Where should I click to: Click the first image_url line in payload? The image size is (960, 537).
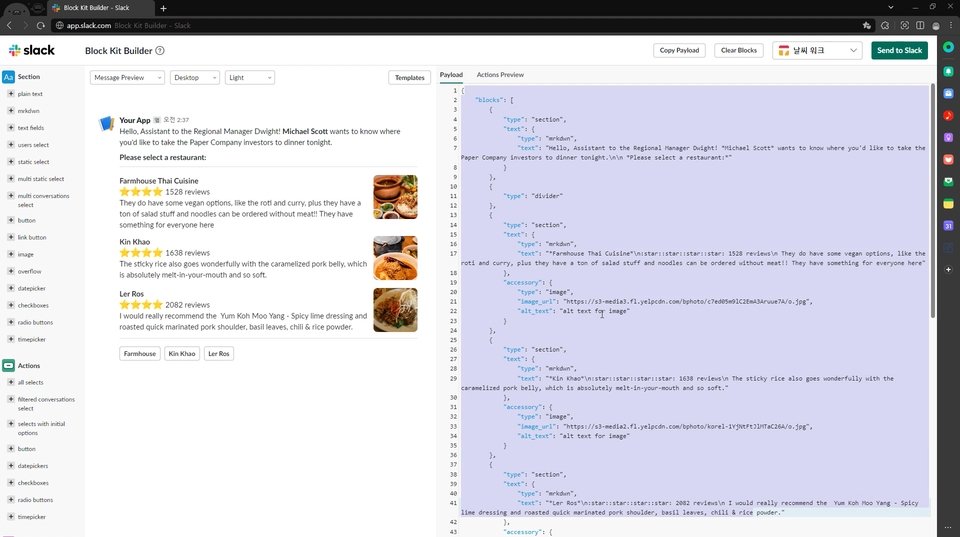(x=664, y=301)
